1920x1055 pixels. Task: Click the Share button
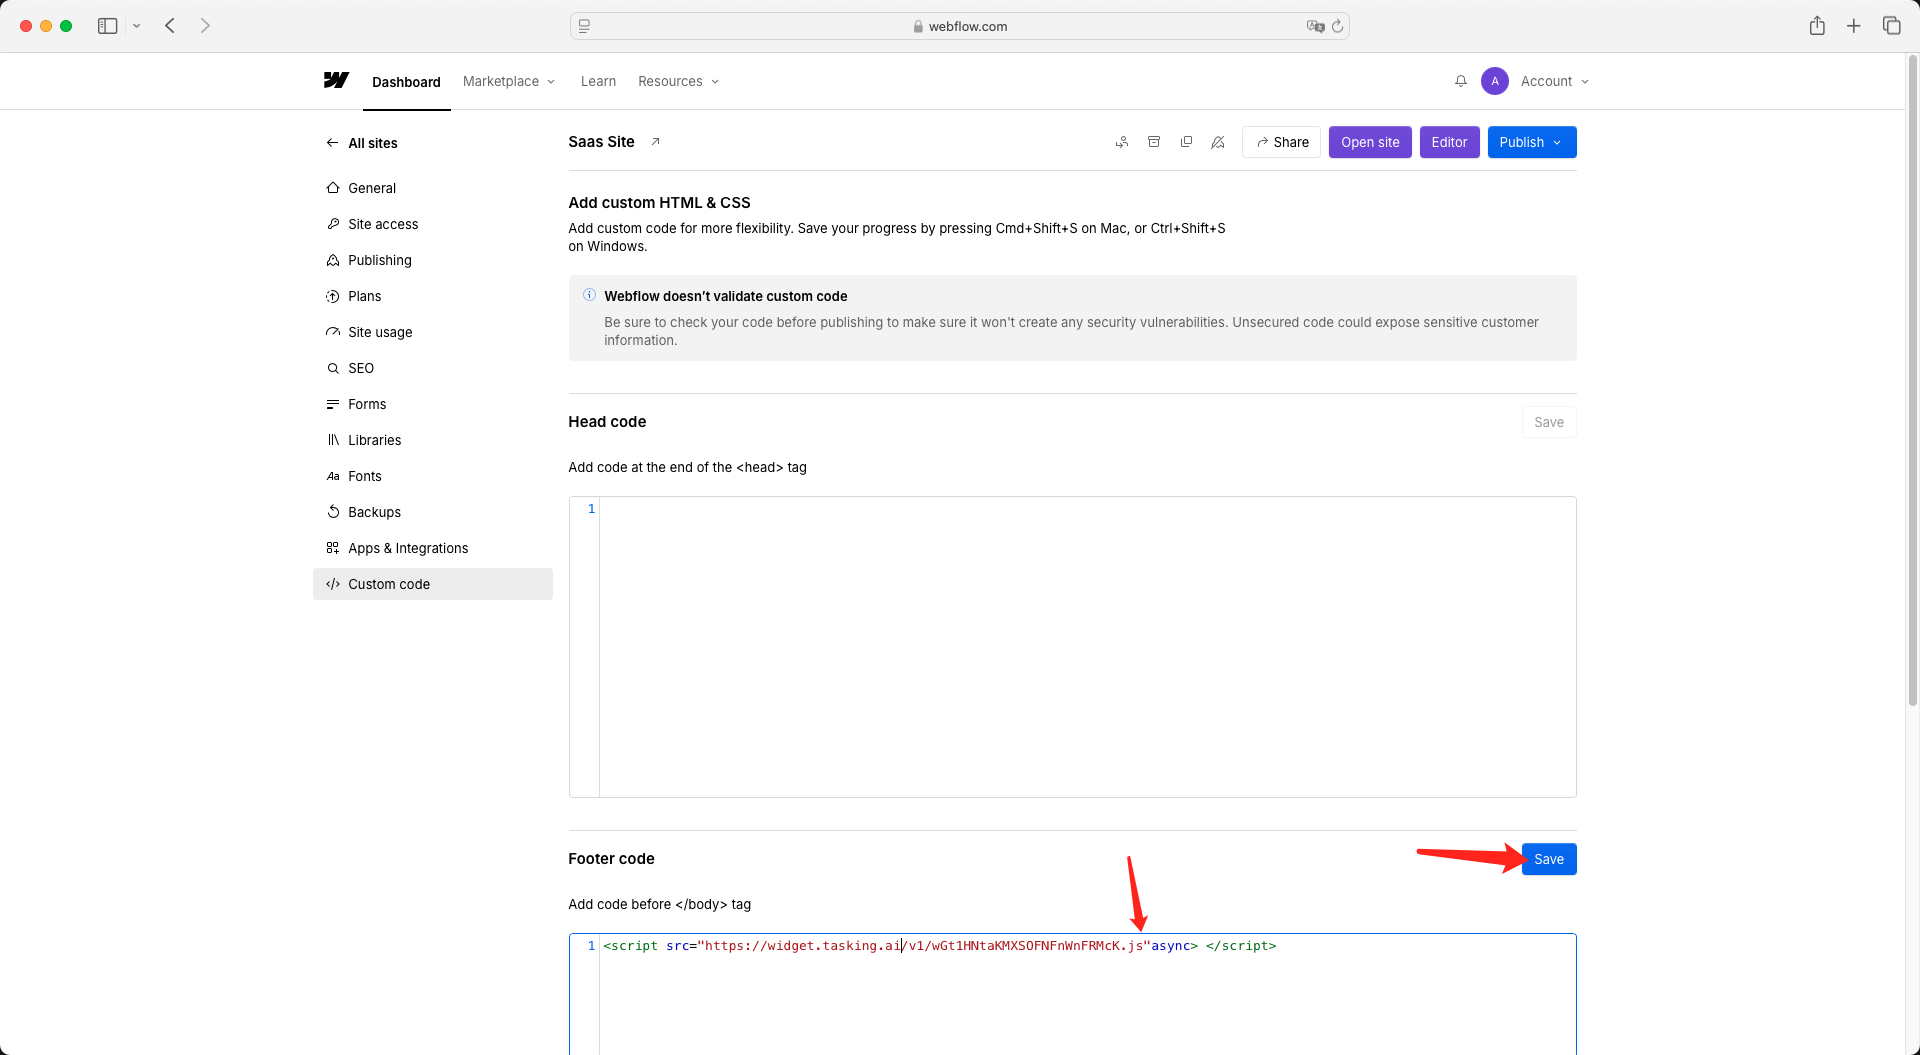tap(1281, 142)
